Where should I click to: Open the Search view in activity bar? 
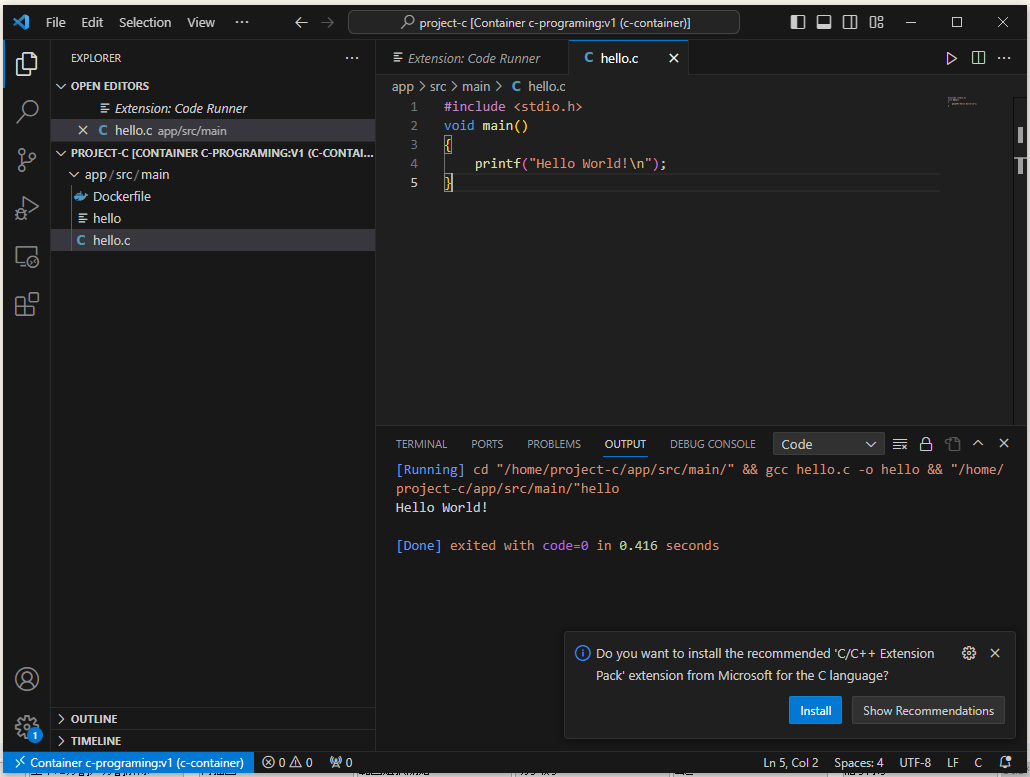click(27, 112)
